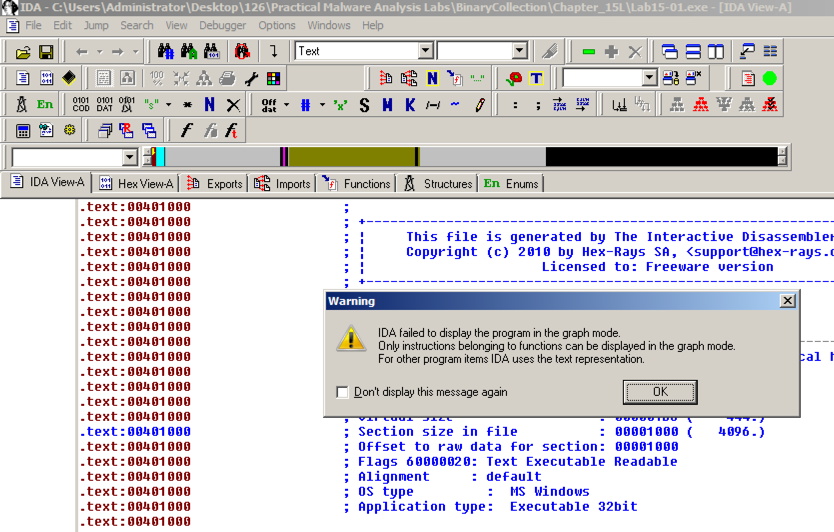Click the pencil manual operand icon

[479, 105]
